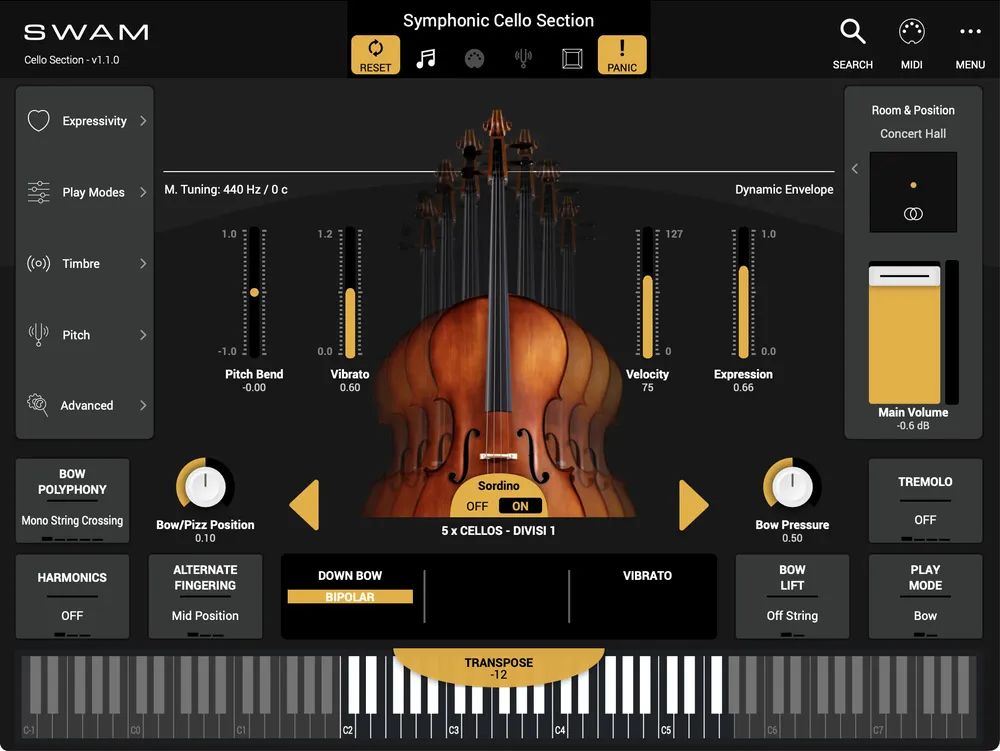Select the MIDI connector icon in center toolbar
This screenshot has height=751, width=1000.
pos(474,59)
